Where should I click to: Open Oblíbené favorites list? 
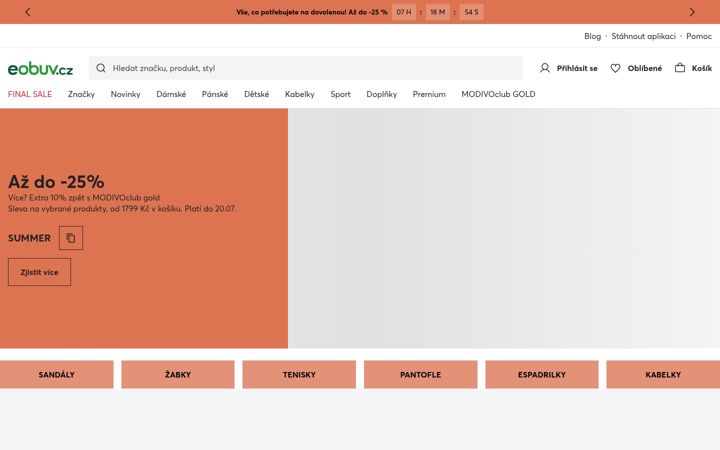(x=645, y=68)
